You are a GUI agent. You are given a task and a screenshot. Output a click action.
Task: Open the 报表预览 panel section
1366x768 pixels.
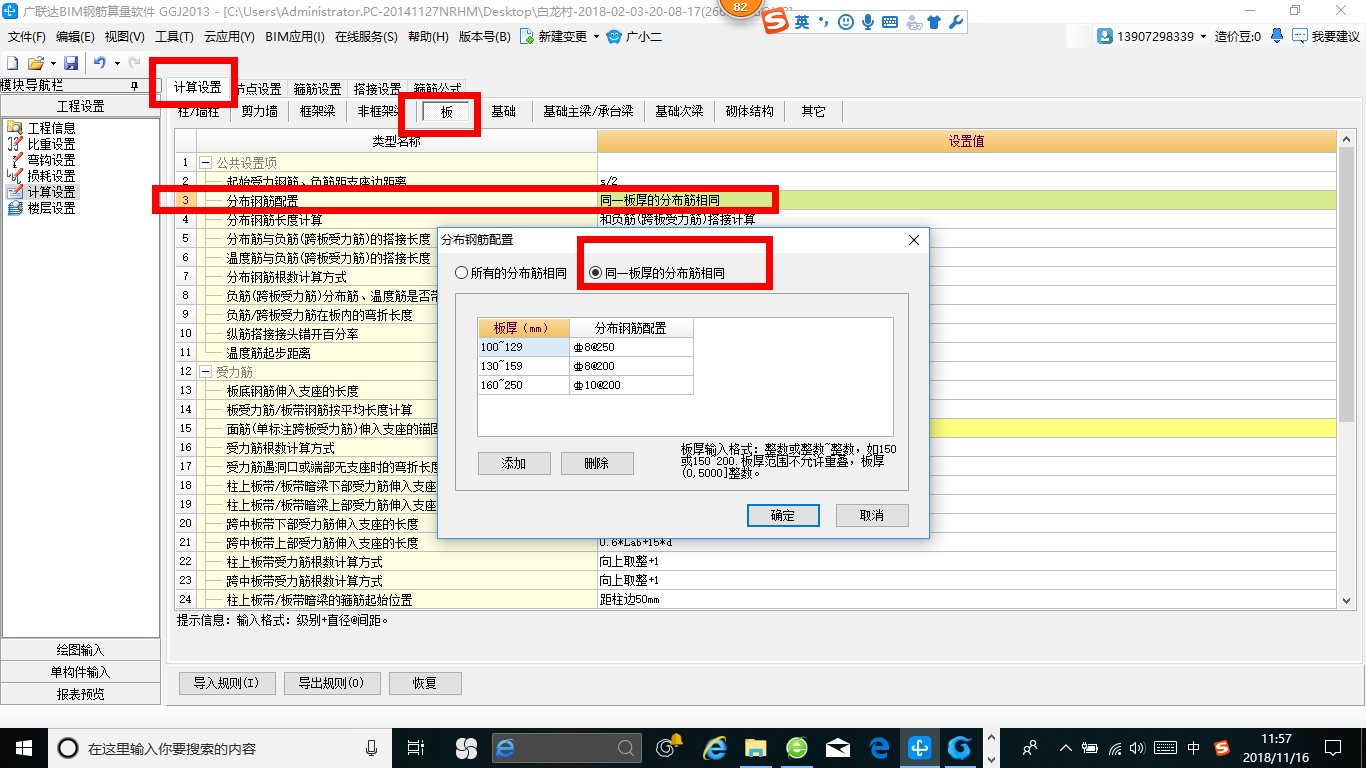(80, 694)
